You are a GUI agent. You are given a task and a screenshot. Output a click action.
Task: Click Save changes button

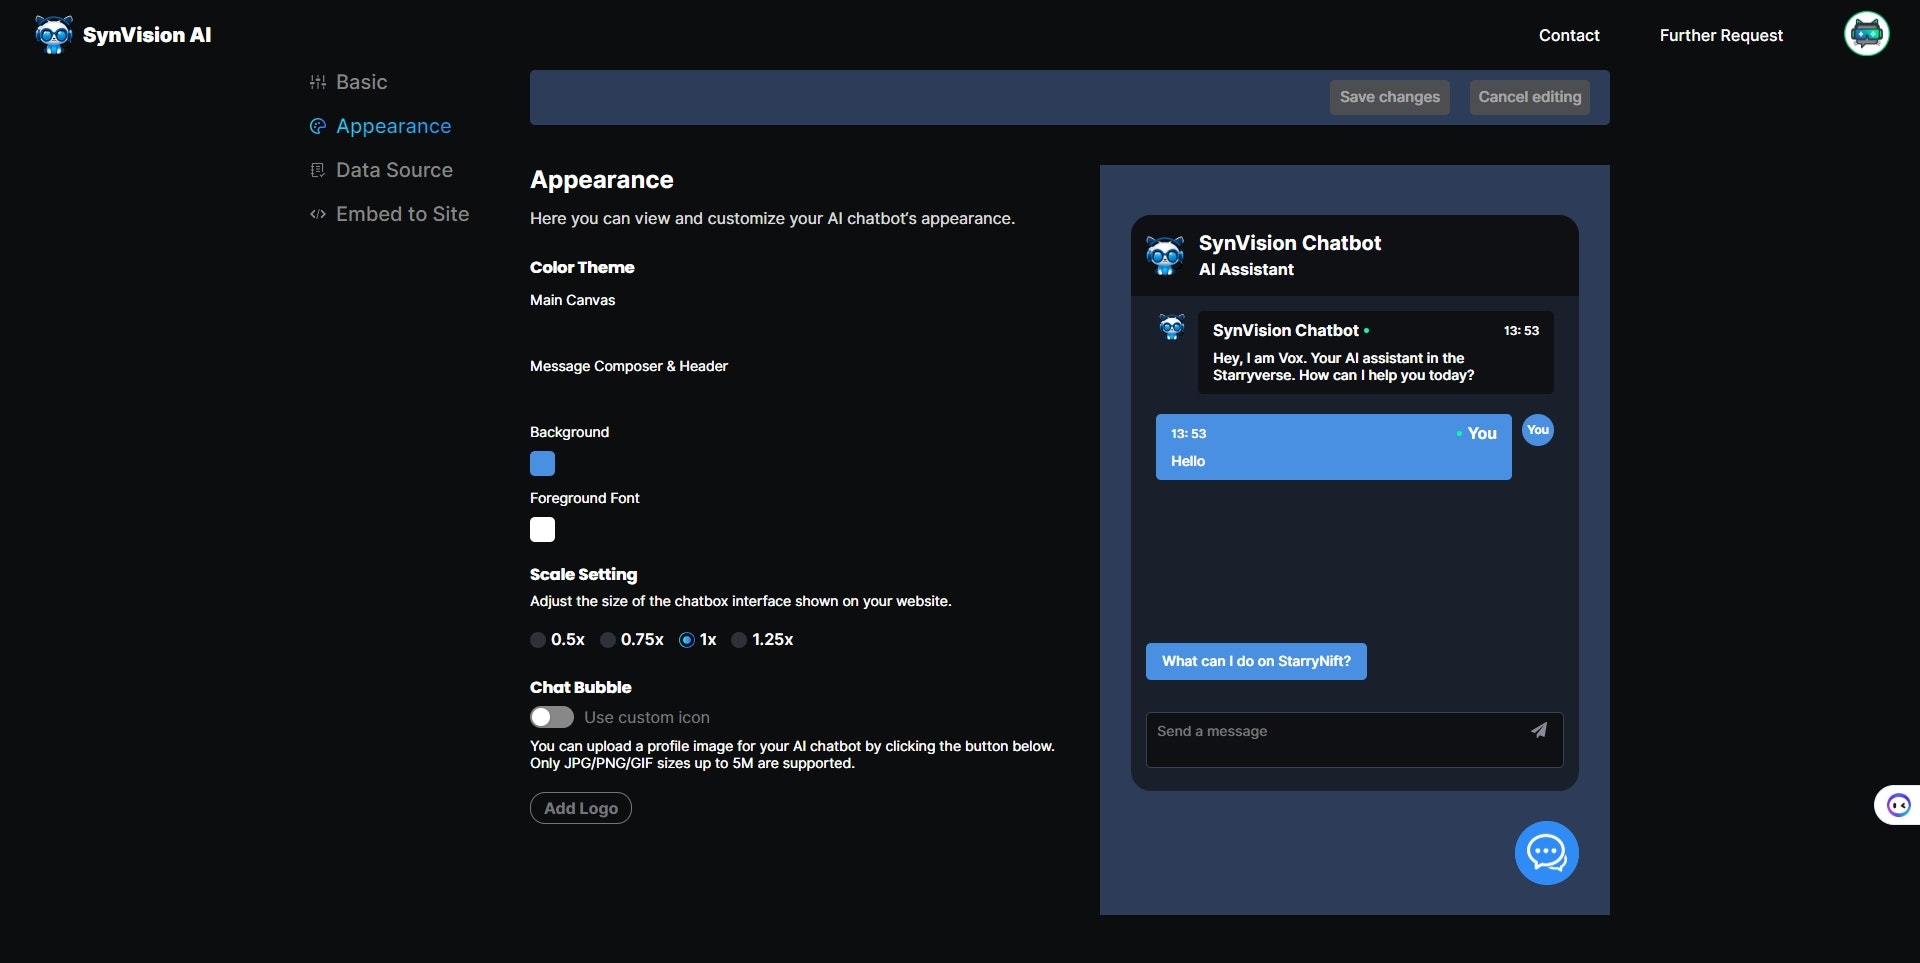point(1389,97)
